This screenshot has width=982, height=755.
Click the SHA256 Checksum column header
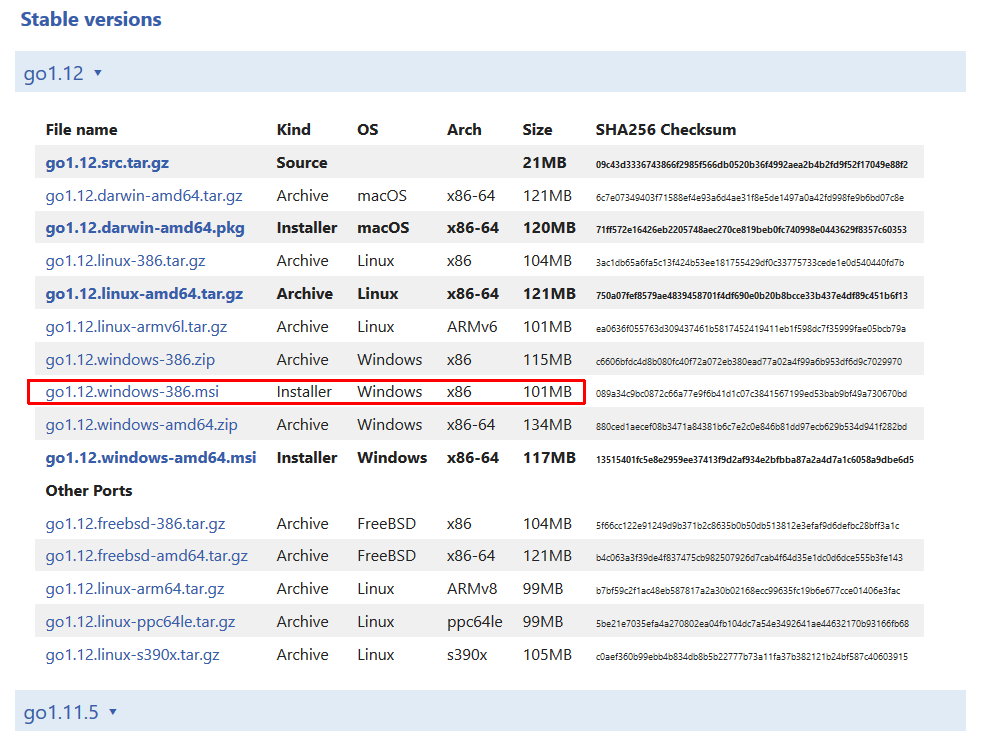point(666,130)
